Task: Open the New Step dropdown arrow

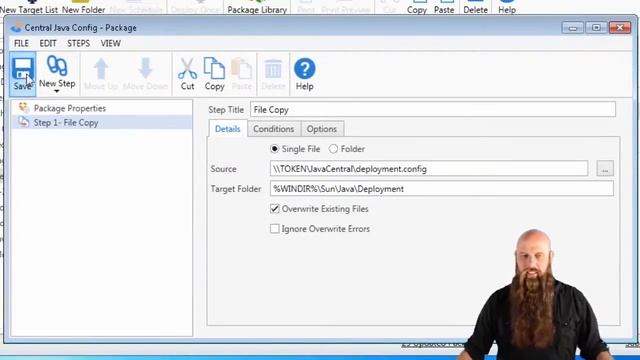Action: pos(57,91)
